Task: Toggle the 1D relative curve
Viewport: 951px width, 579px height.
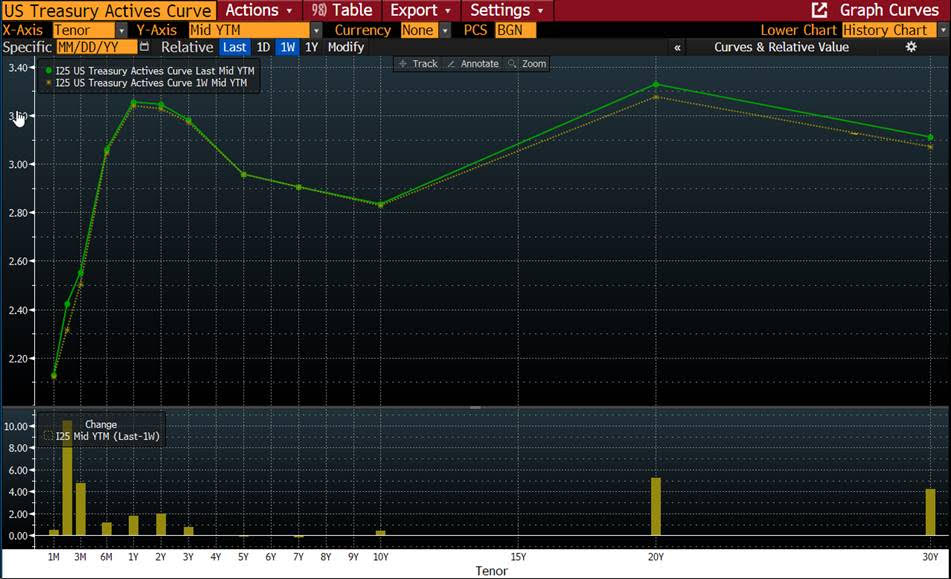Action: (x=263, y=47)
